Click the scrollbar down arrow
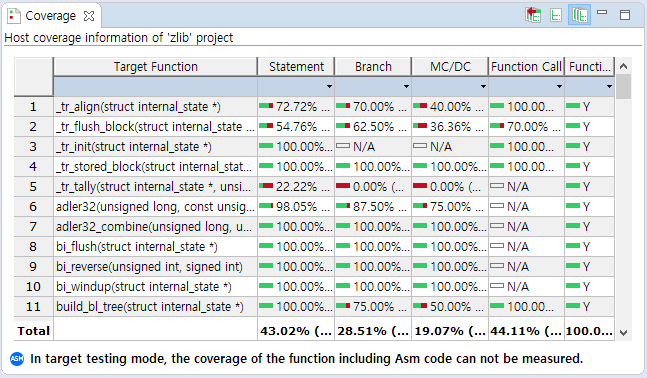Screen dimensions: 647x378 [623, 333]
